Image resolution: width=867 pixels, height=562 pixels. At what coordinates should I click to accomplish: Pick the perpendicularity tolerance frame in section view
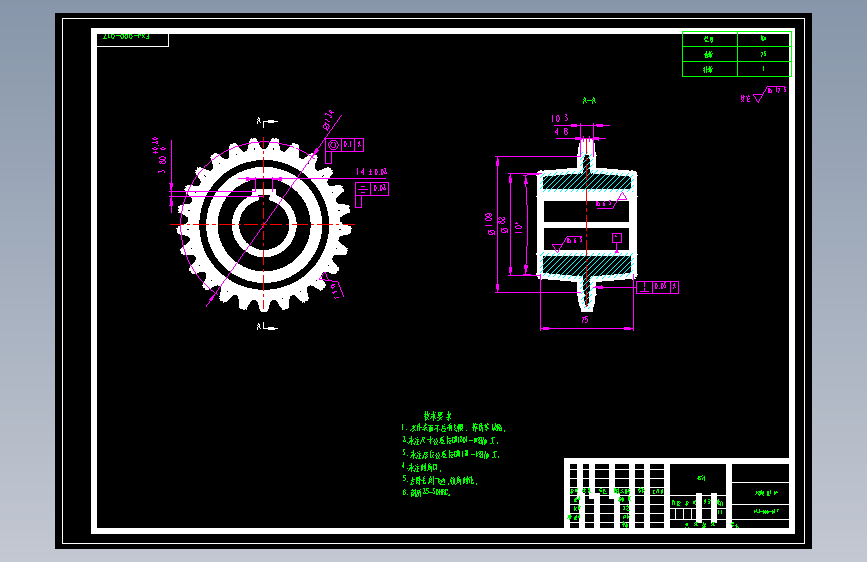click(657, 287)
